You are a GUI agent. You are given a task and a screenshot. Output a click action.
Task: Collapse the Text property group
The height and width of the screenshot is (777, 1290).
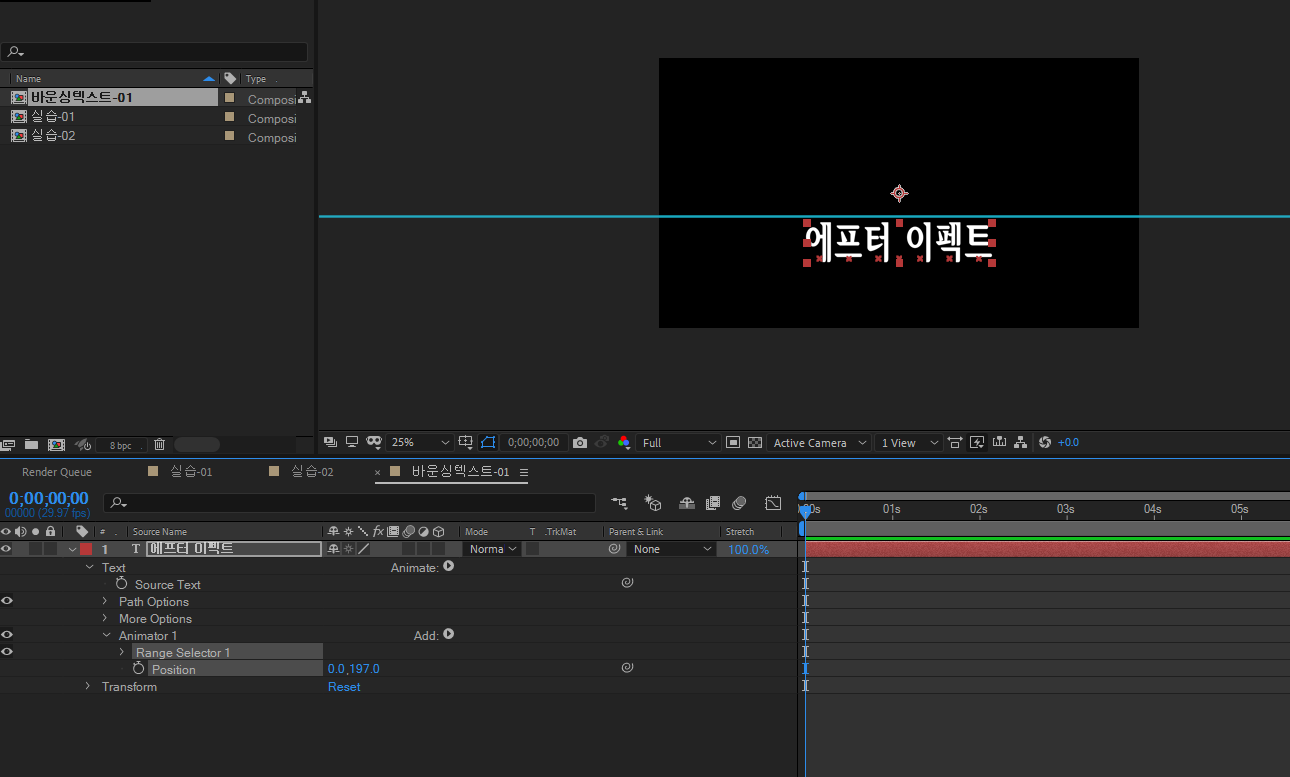[x=90, y=568]
